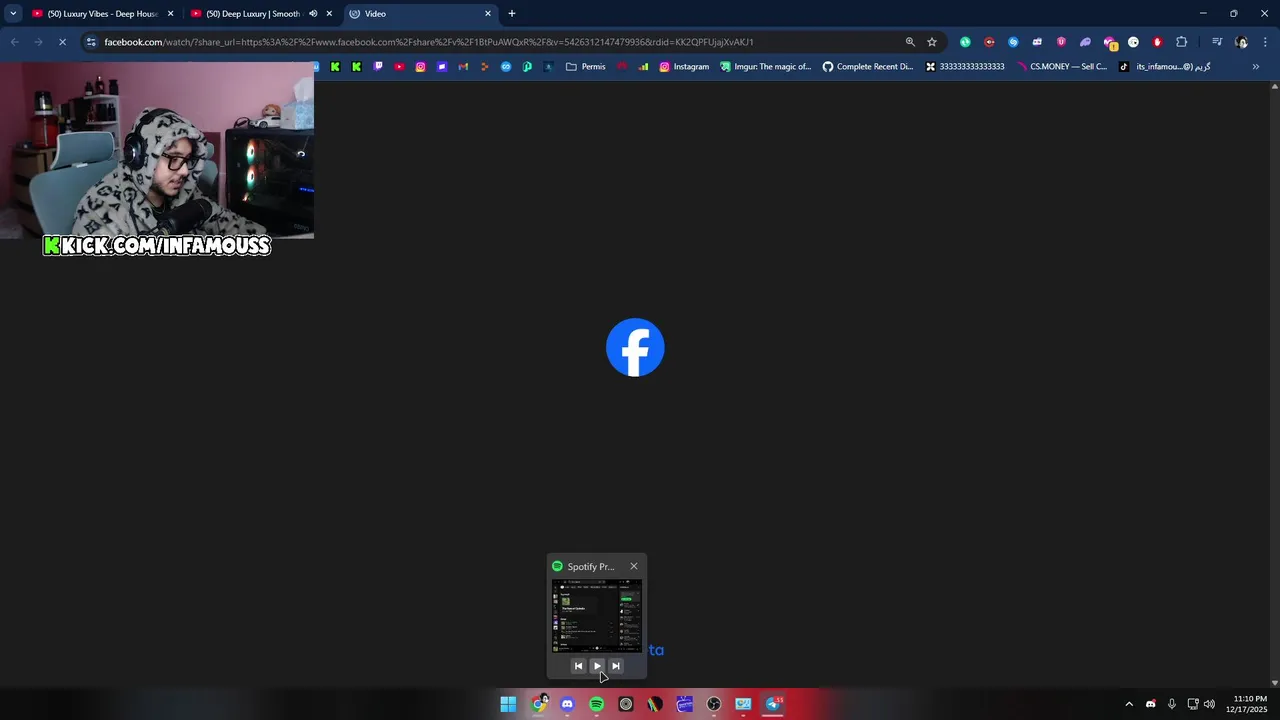Open the pink shield extension
Screen dimensions: 1280x720
click(x=1061, y=42)
